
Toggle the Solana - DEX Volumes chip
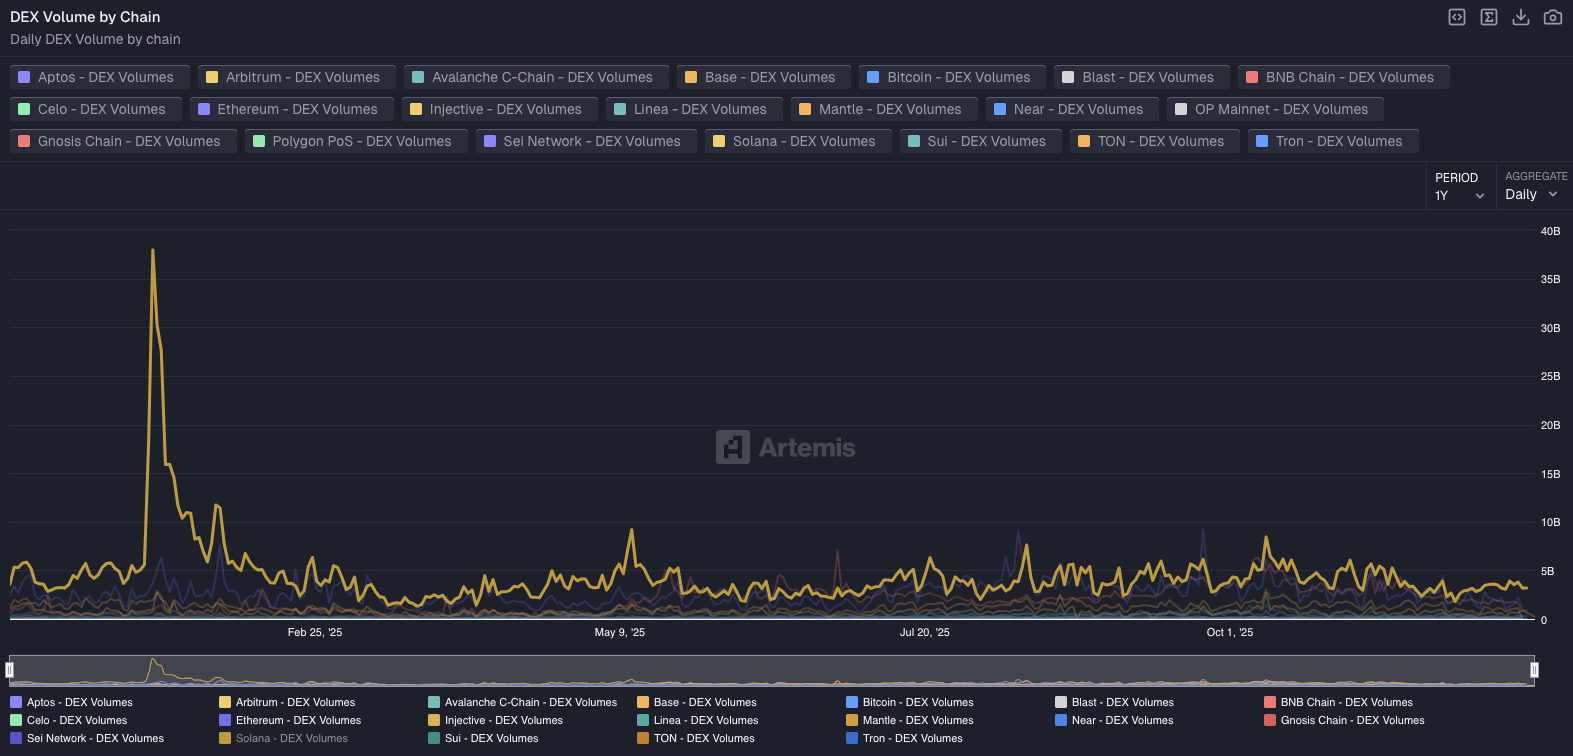[x=793, y=141]
